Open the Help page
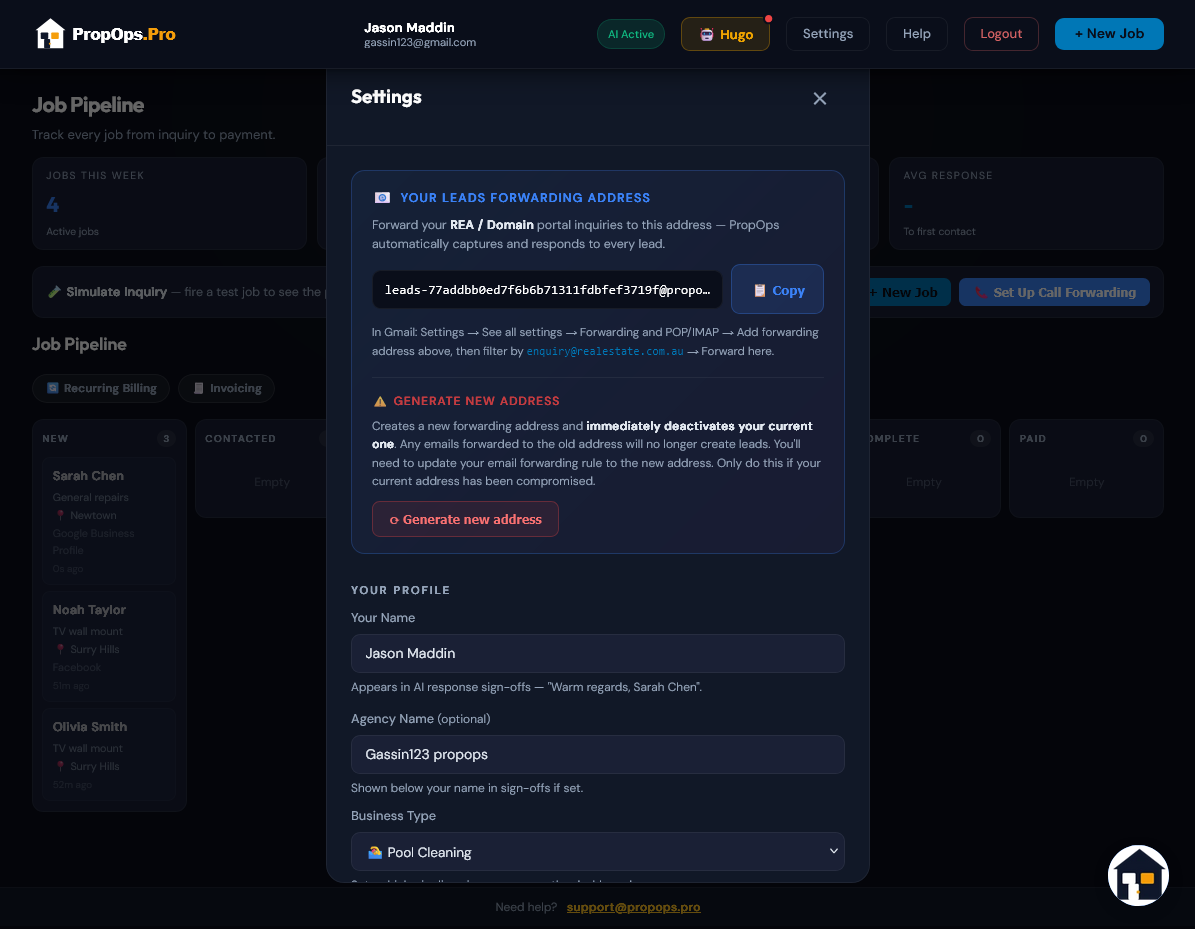The image size is (1195, 929). (916, 34)
